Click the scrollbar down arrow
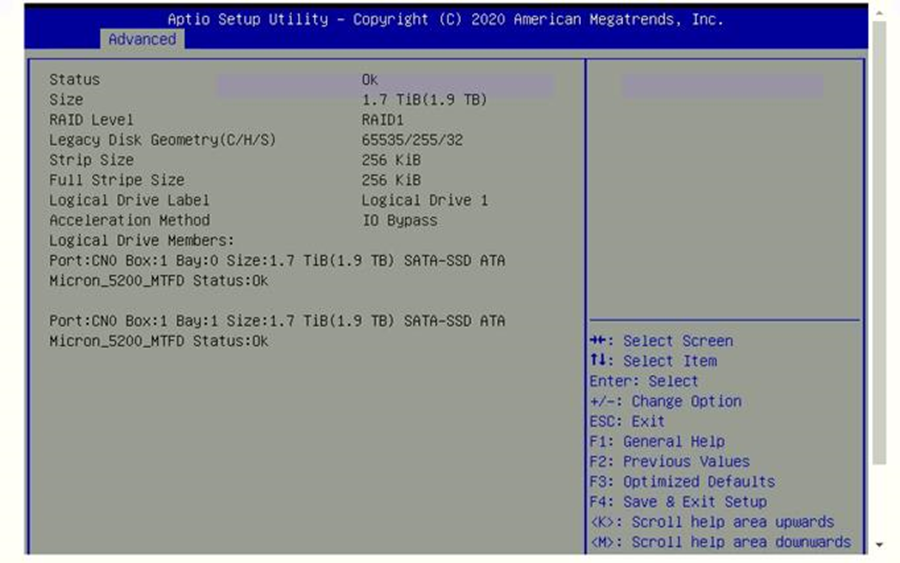The width and height of the screenshot is (900, 563). (x=880, y=545)
